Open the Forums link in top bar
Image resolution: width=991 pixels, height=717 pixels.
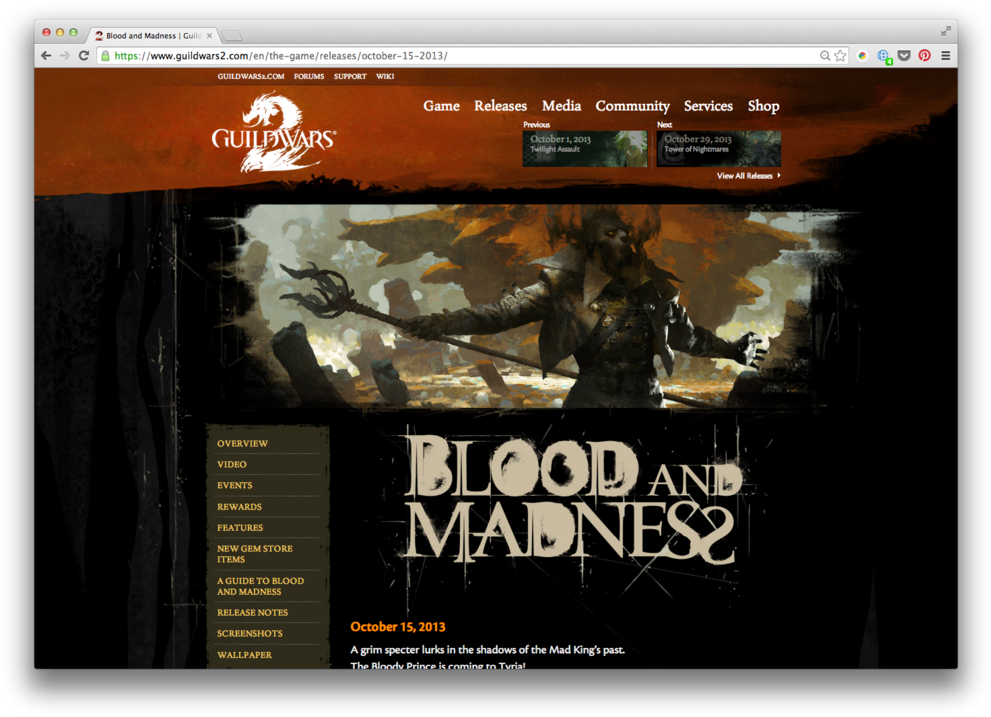point(308,77)
